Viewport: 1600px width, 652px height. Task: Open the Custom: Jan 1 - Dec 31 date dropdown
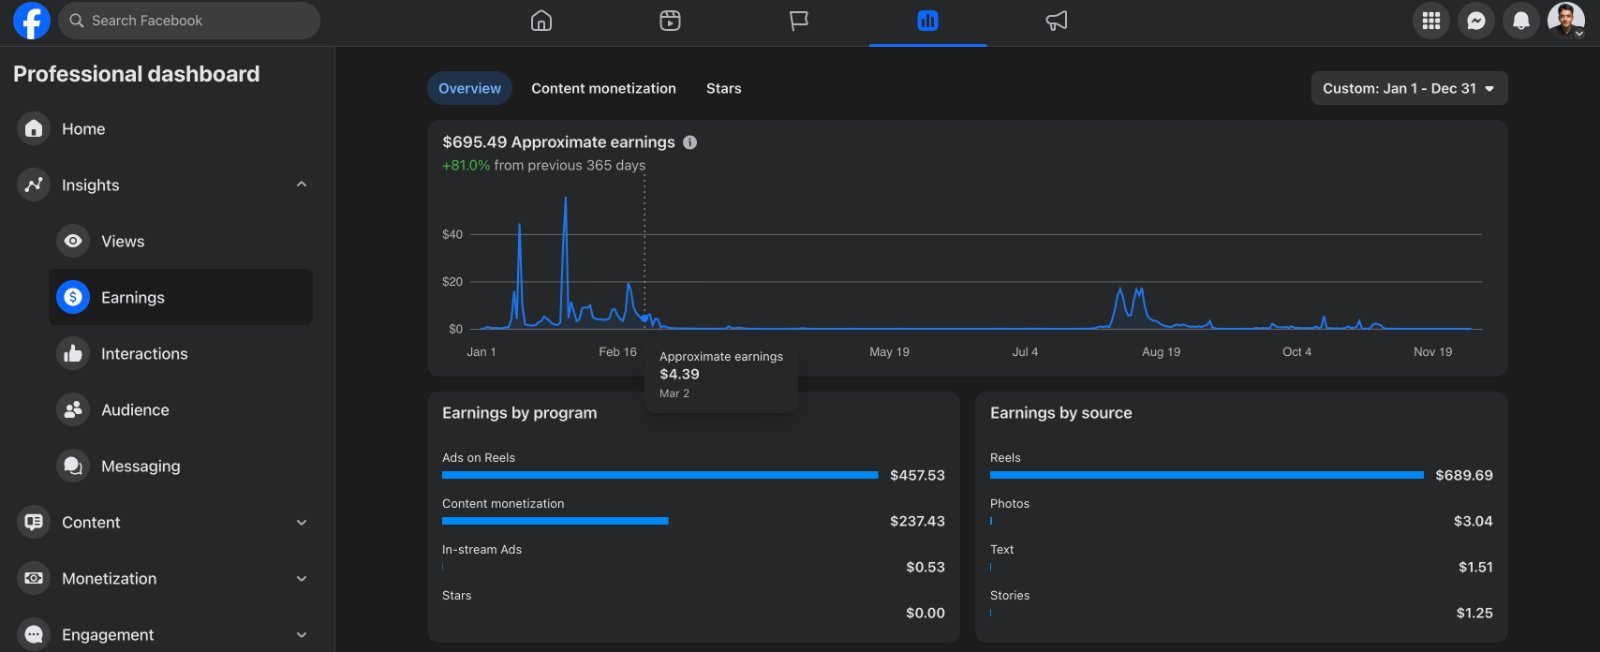(1409, 88)
